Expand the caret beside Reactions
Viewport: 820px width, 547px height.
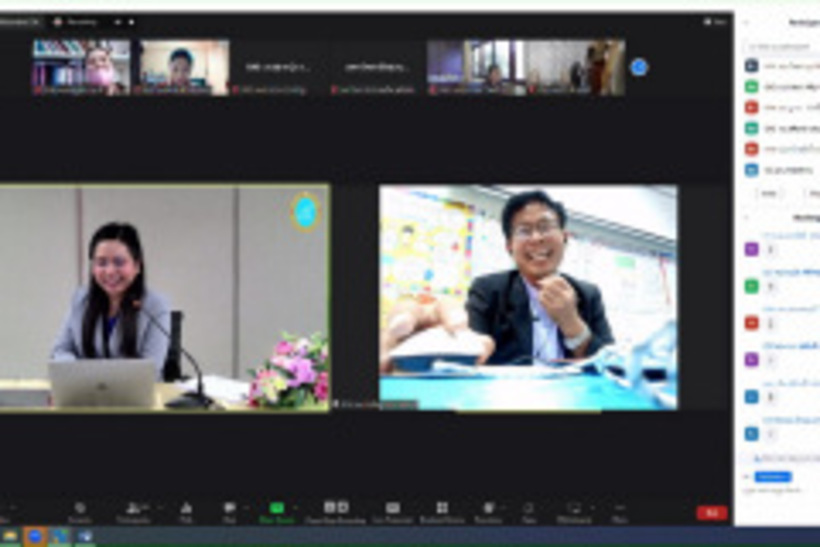click(504, 508)
